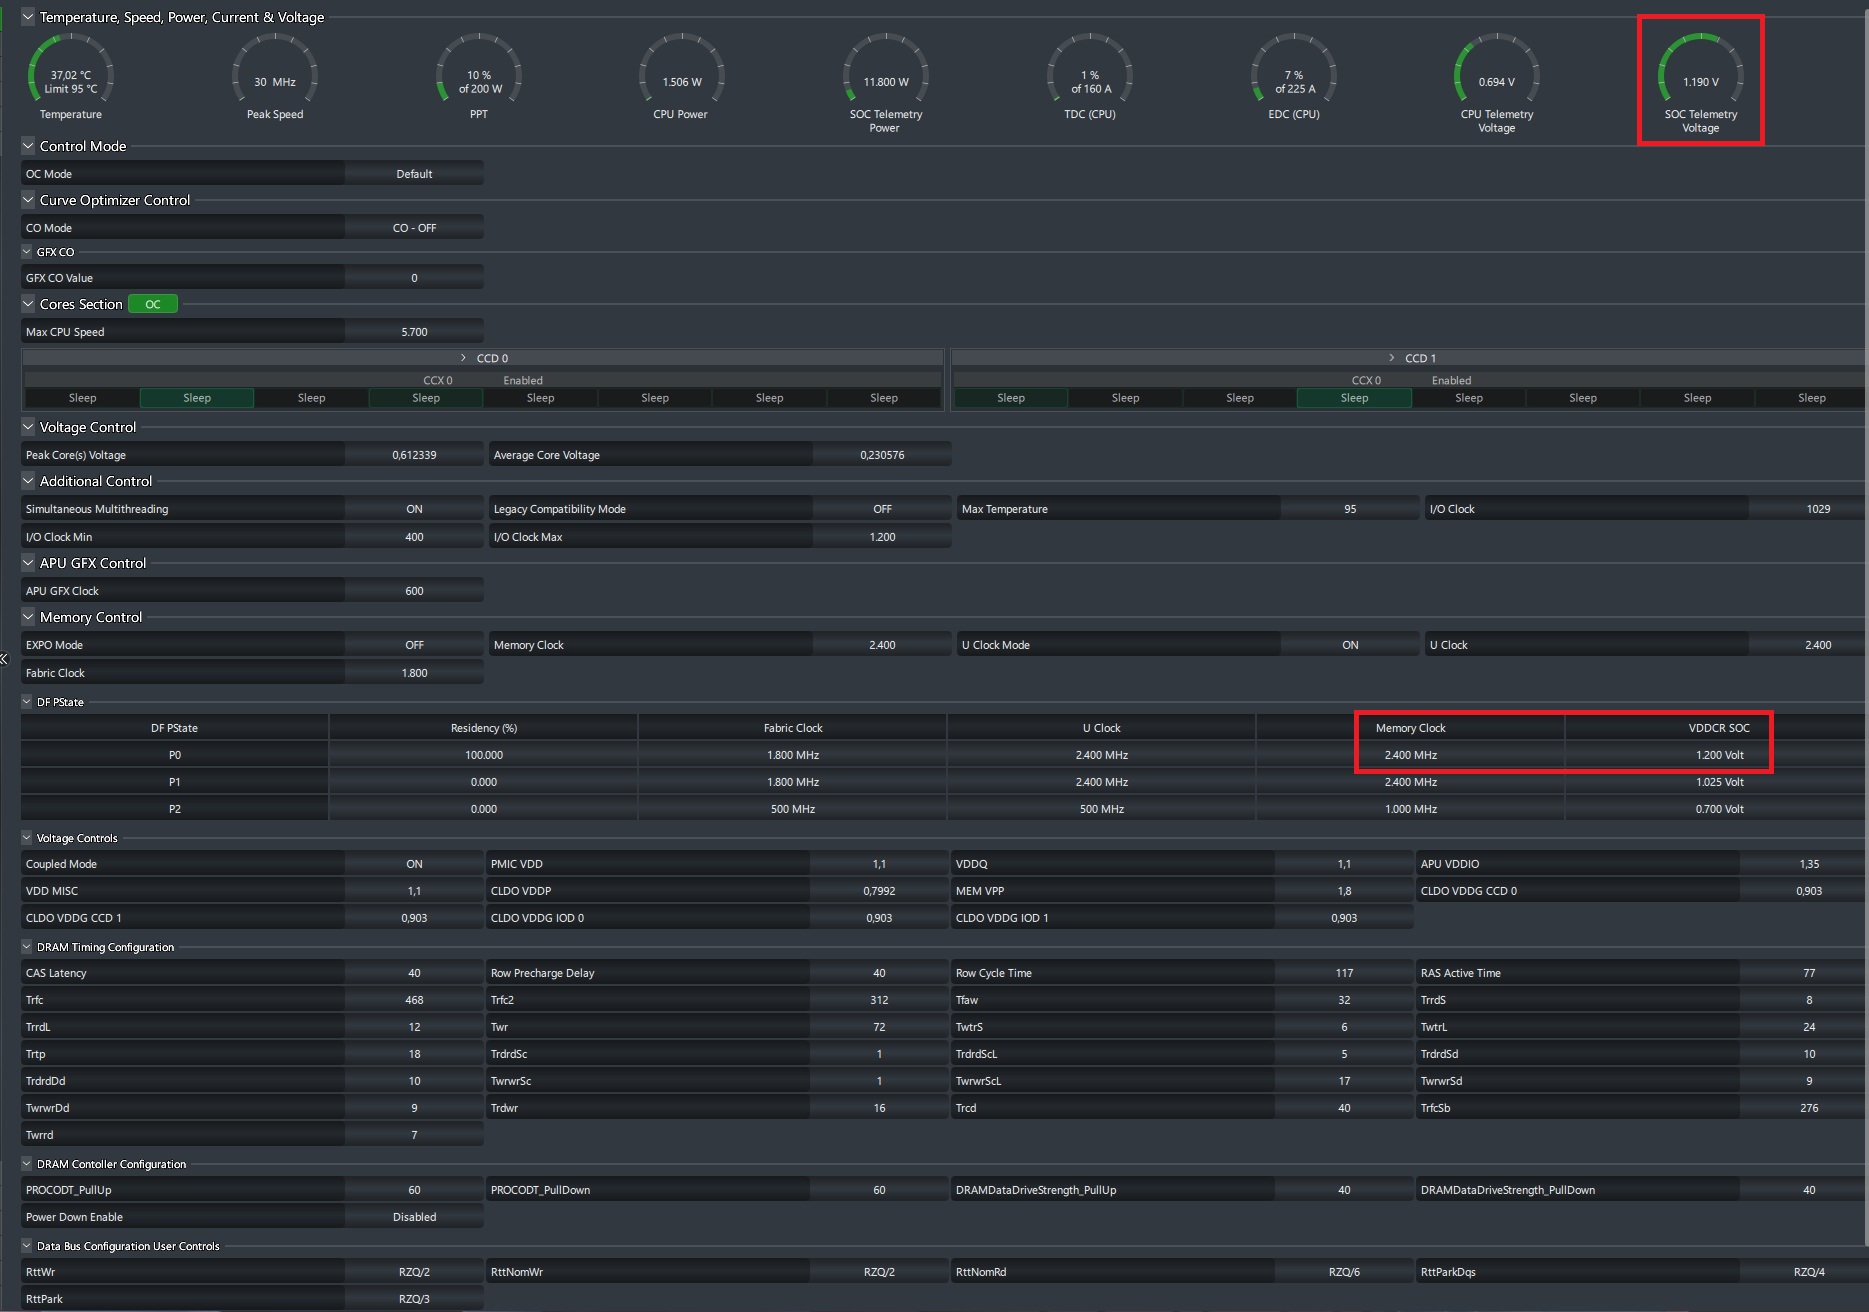Toggle Simultaneous Multithreading ON value
The image size is (1869, 1312).
pyautogui.click(x=414, y=509)
